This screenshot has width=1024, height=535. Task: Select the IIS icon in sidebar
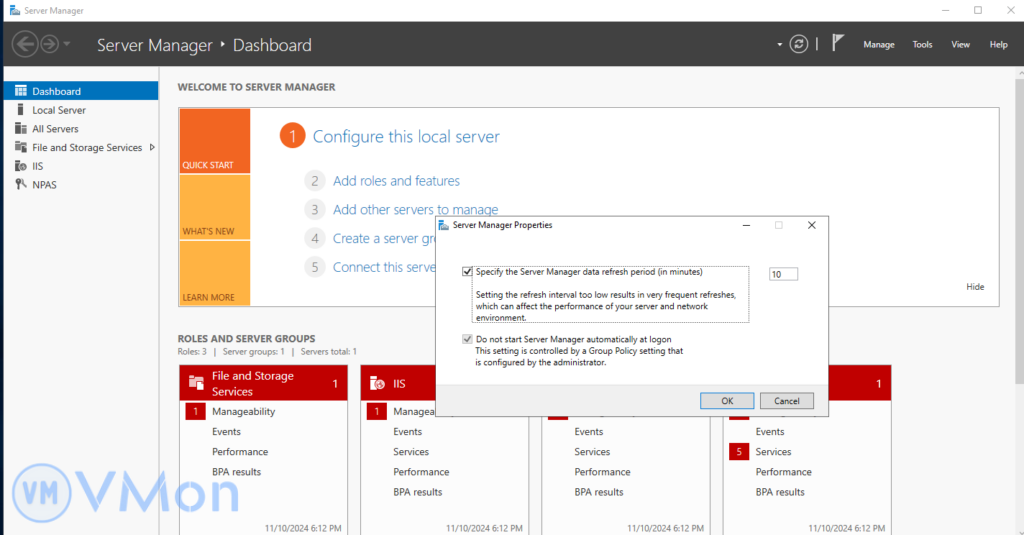(x=21, y=166)
